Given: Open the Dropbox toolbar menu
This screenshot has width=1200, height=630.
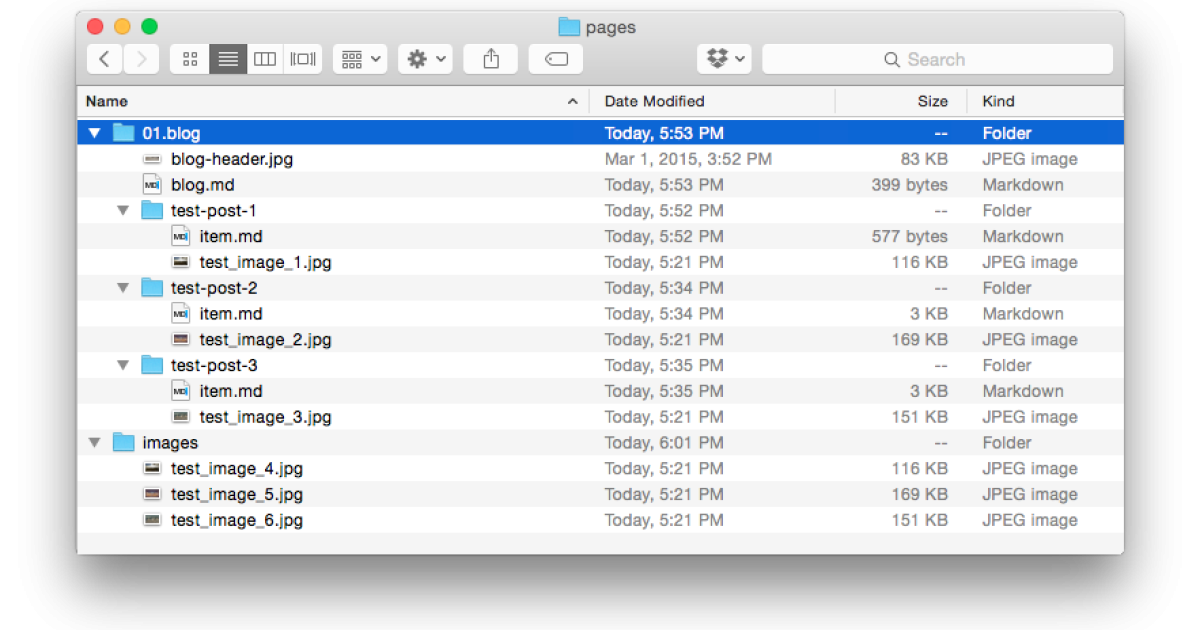Looking at the screenshot, I should pyautogui.click(x=725, y=59).
